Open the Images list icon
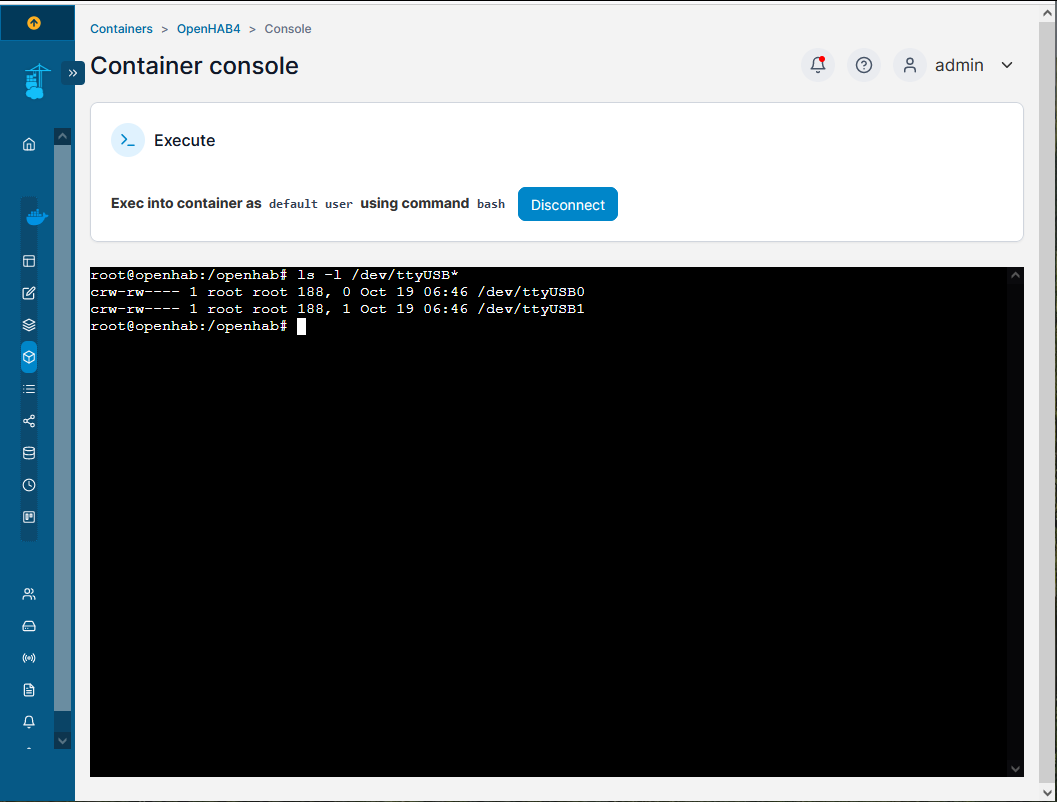1057x802 pixels. click(x=29, y=389)
